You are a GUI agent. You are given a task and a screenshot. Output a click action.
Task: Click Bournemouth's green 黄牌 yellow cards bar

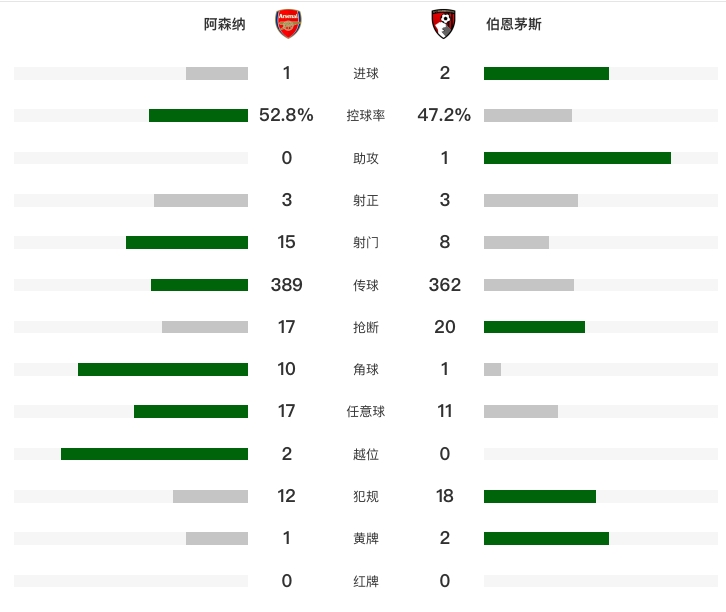(x=546, y=538)
